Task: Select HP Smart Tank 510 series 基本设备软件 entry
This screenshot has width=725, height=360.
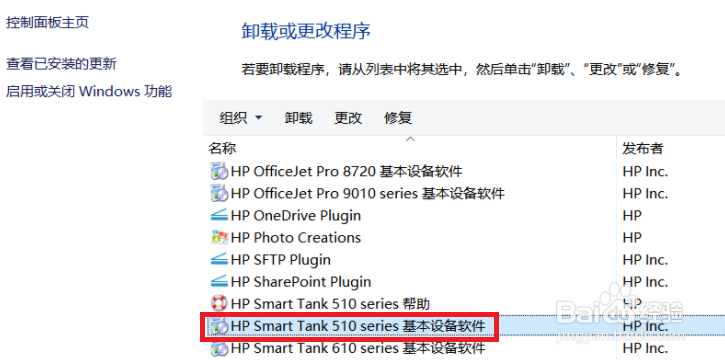Action: point(350,327)
